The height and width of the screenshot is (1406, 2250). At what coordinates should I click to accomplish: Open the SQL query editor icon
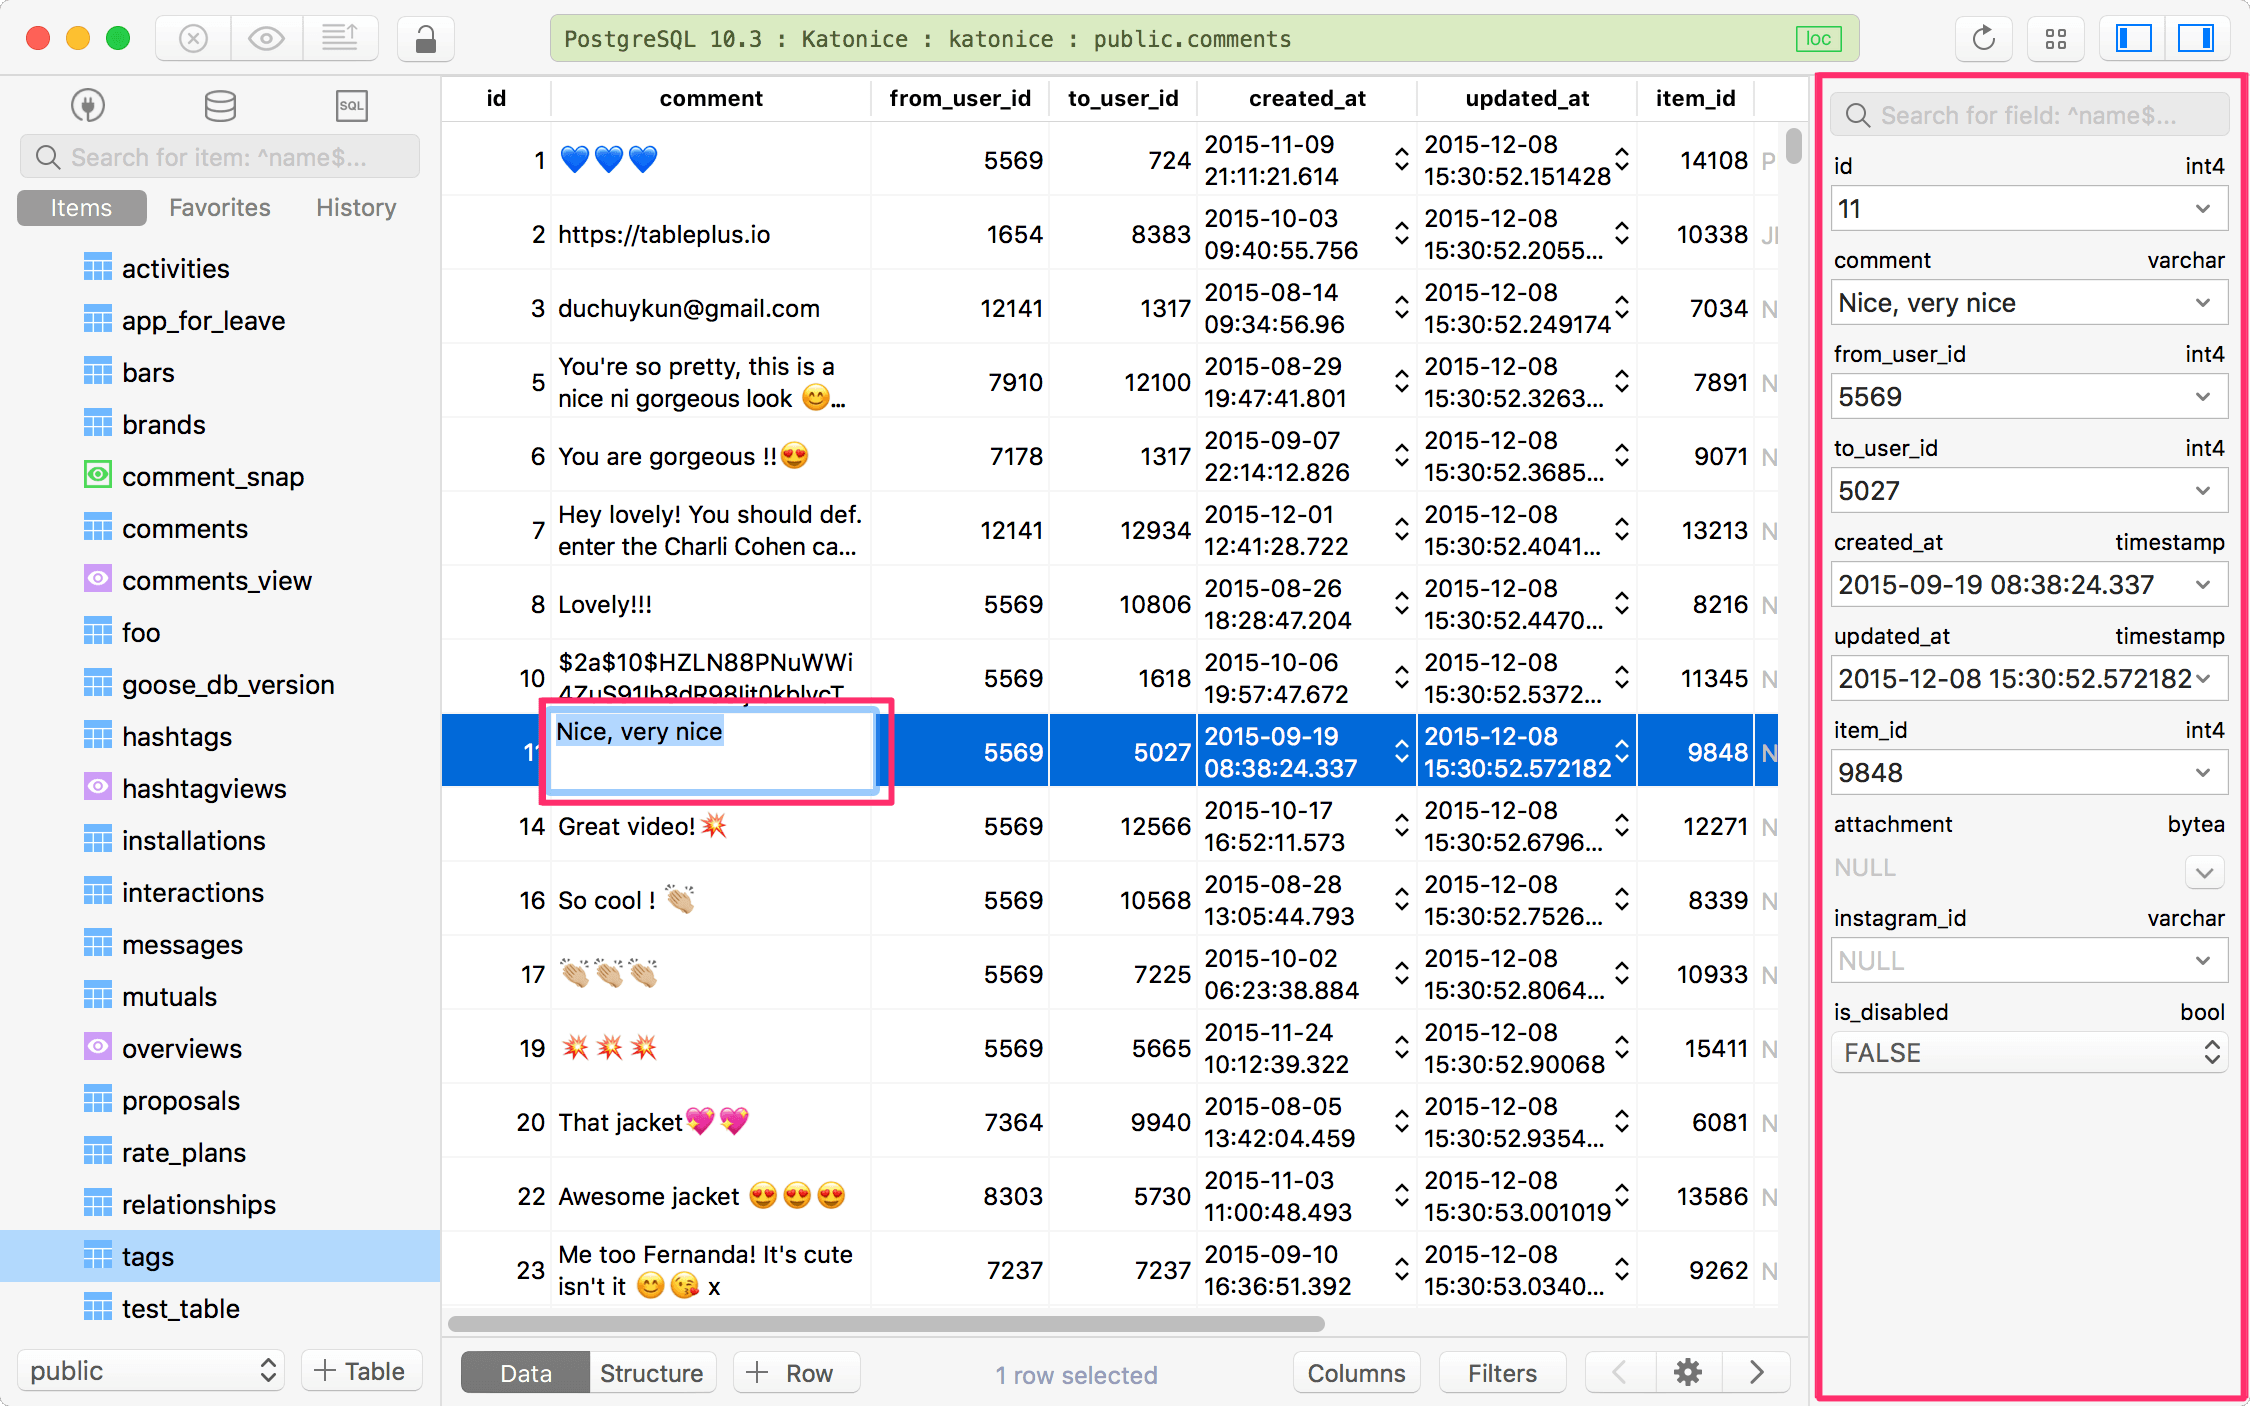(352, 105)
